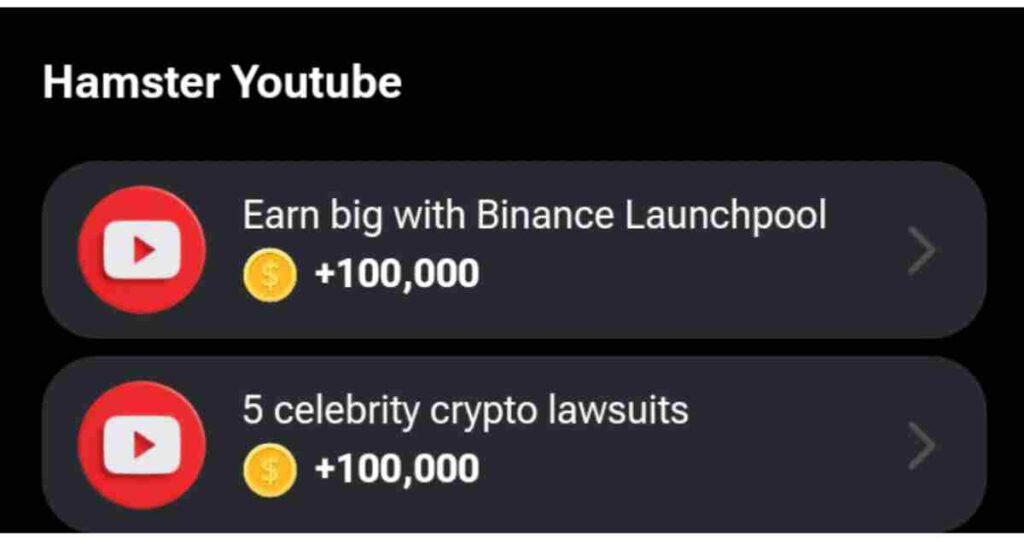Tap the red play triangle in the crypto lawsuits icon
Screen dimensions: 1024x538
pos(143,445)
